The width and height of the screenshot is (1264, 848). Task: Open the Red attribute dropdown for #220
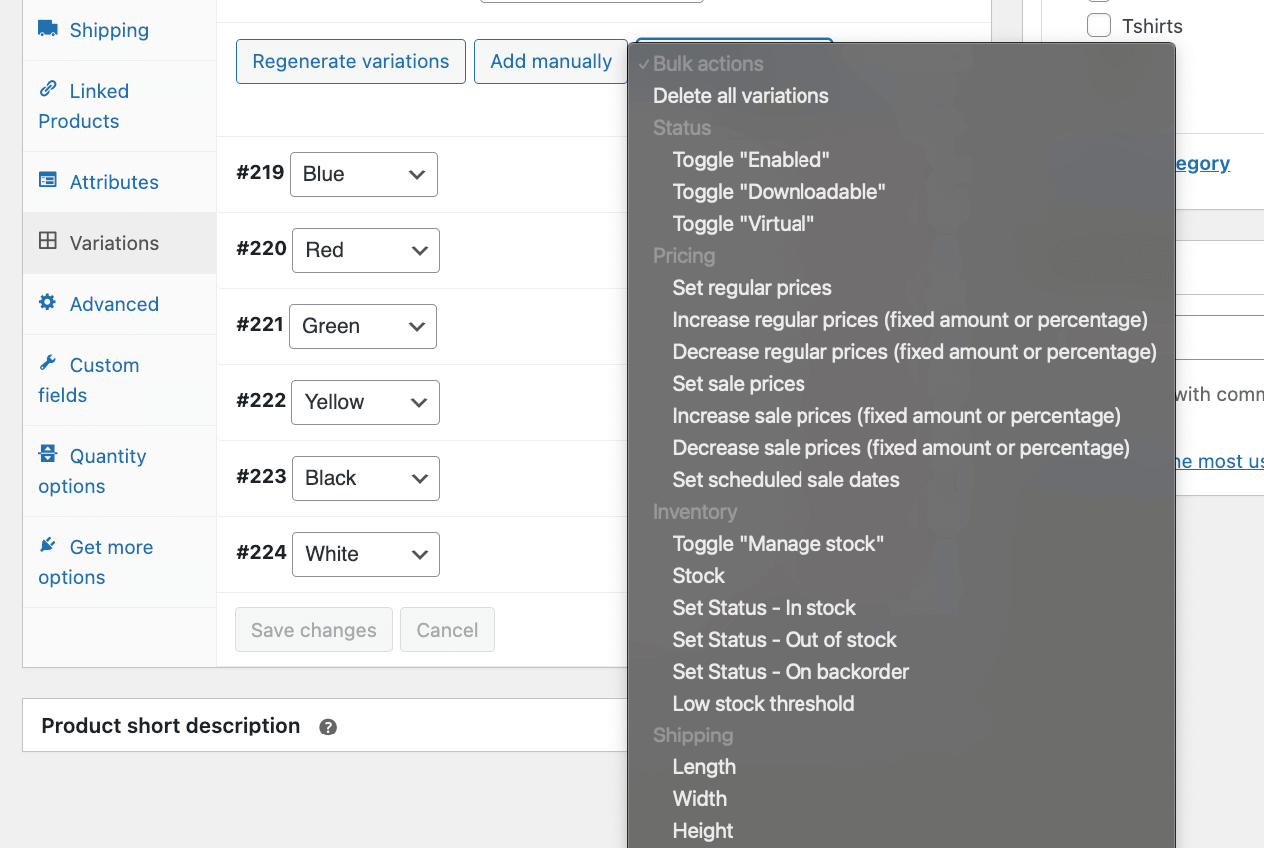[x=366, y=250]
